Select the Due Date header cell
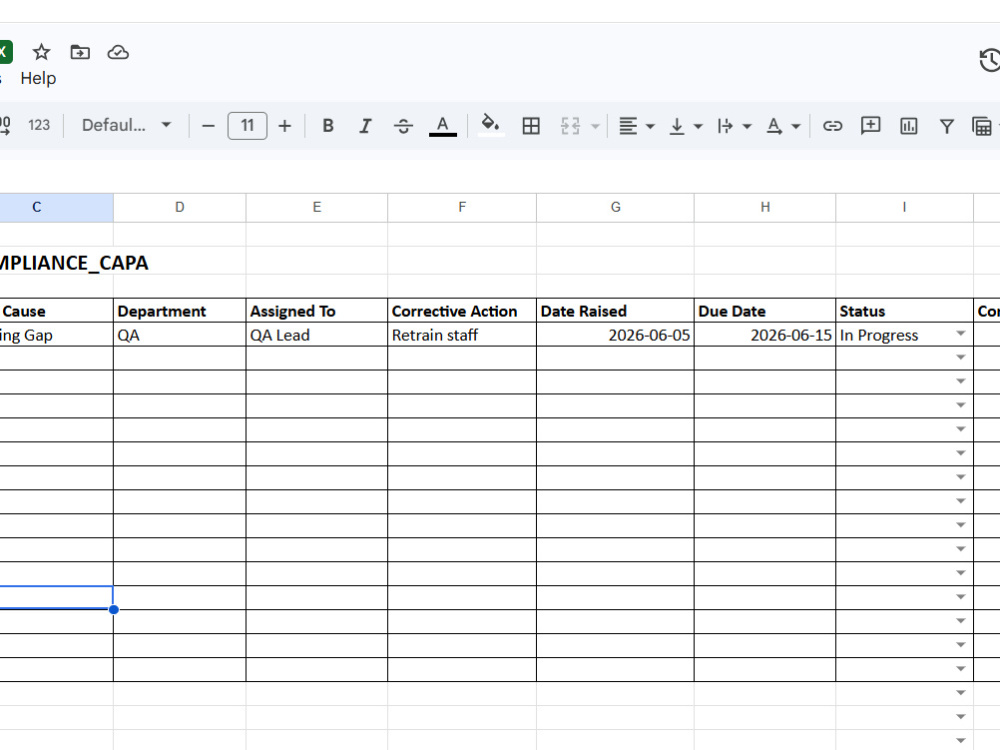 point(765,311)
